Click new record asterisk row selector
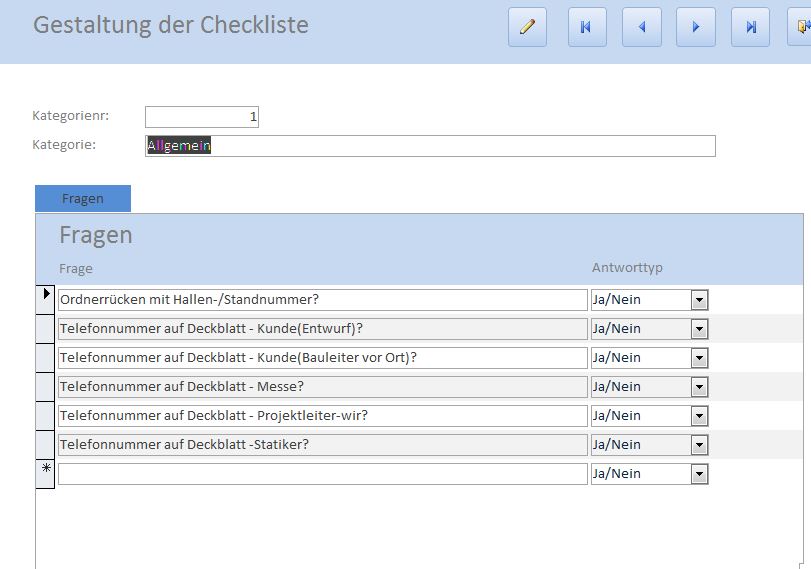 45,473
